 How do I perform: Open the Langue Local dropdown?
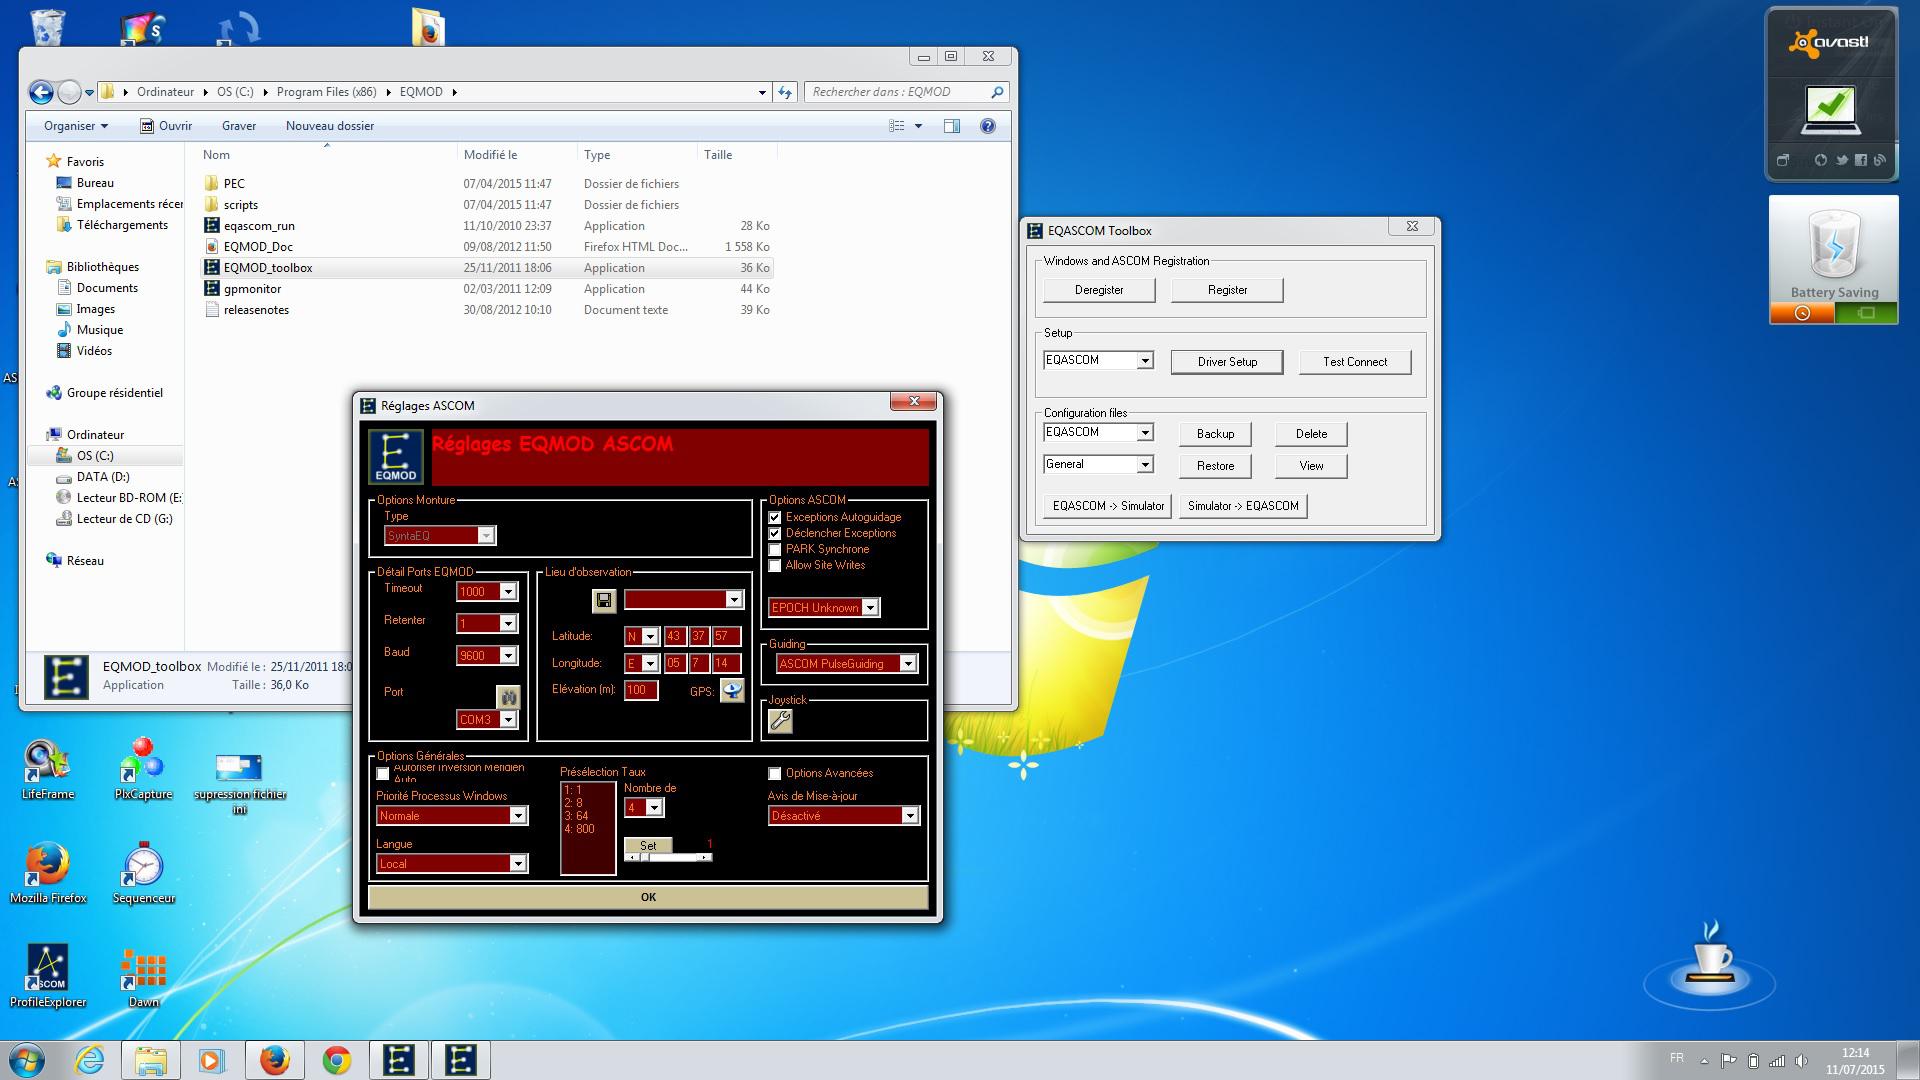click(518, 864)
